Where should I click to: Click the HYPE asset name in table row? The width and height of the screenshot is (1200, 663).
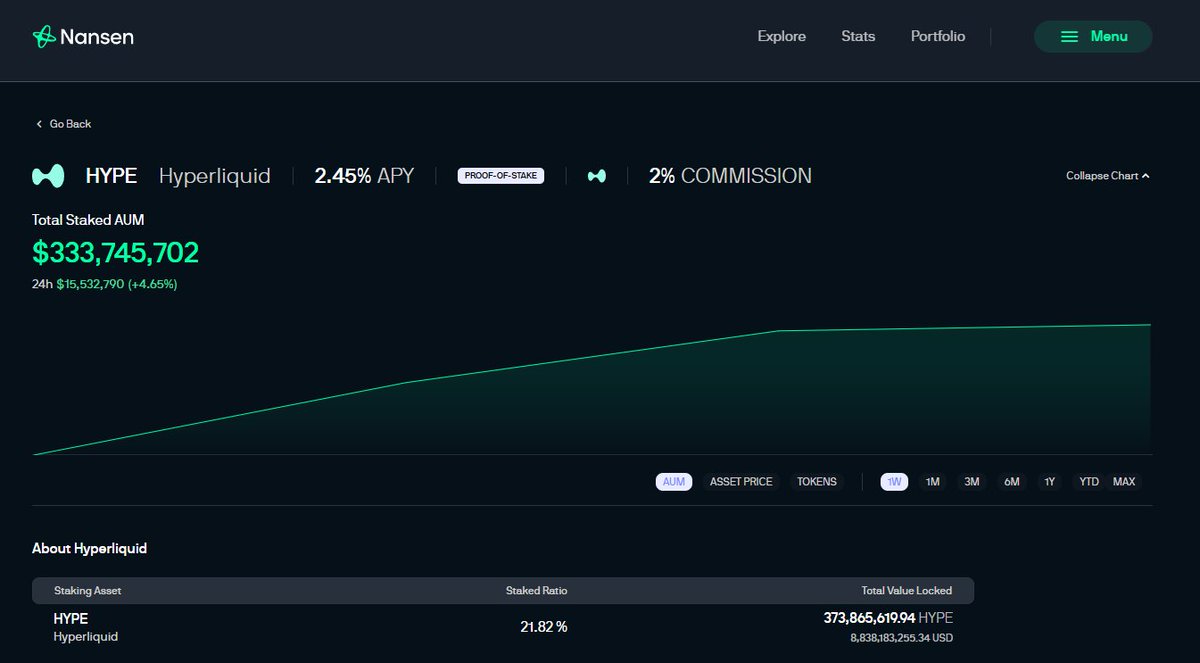[x=71, y=619]
